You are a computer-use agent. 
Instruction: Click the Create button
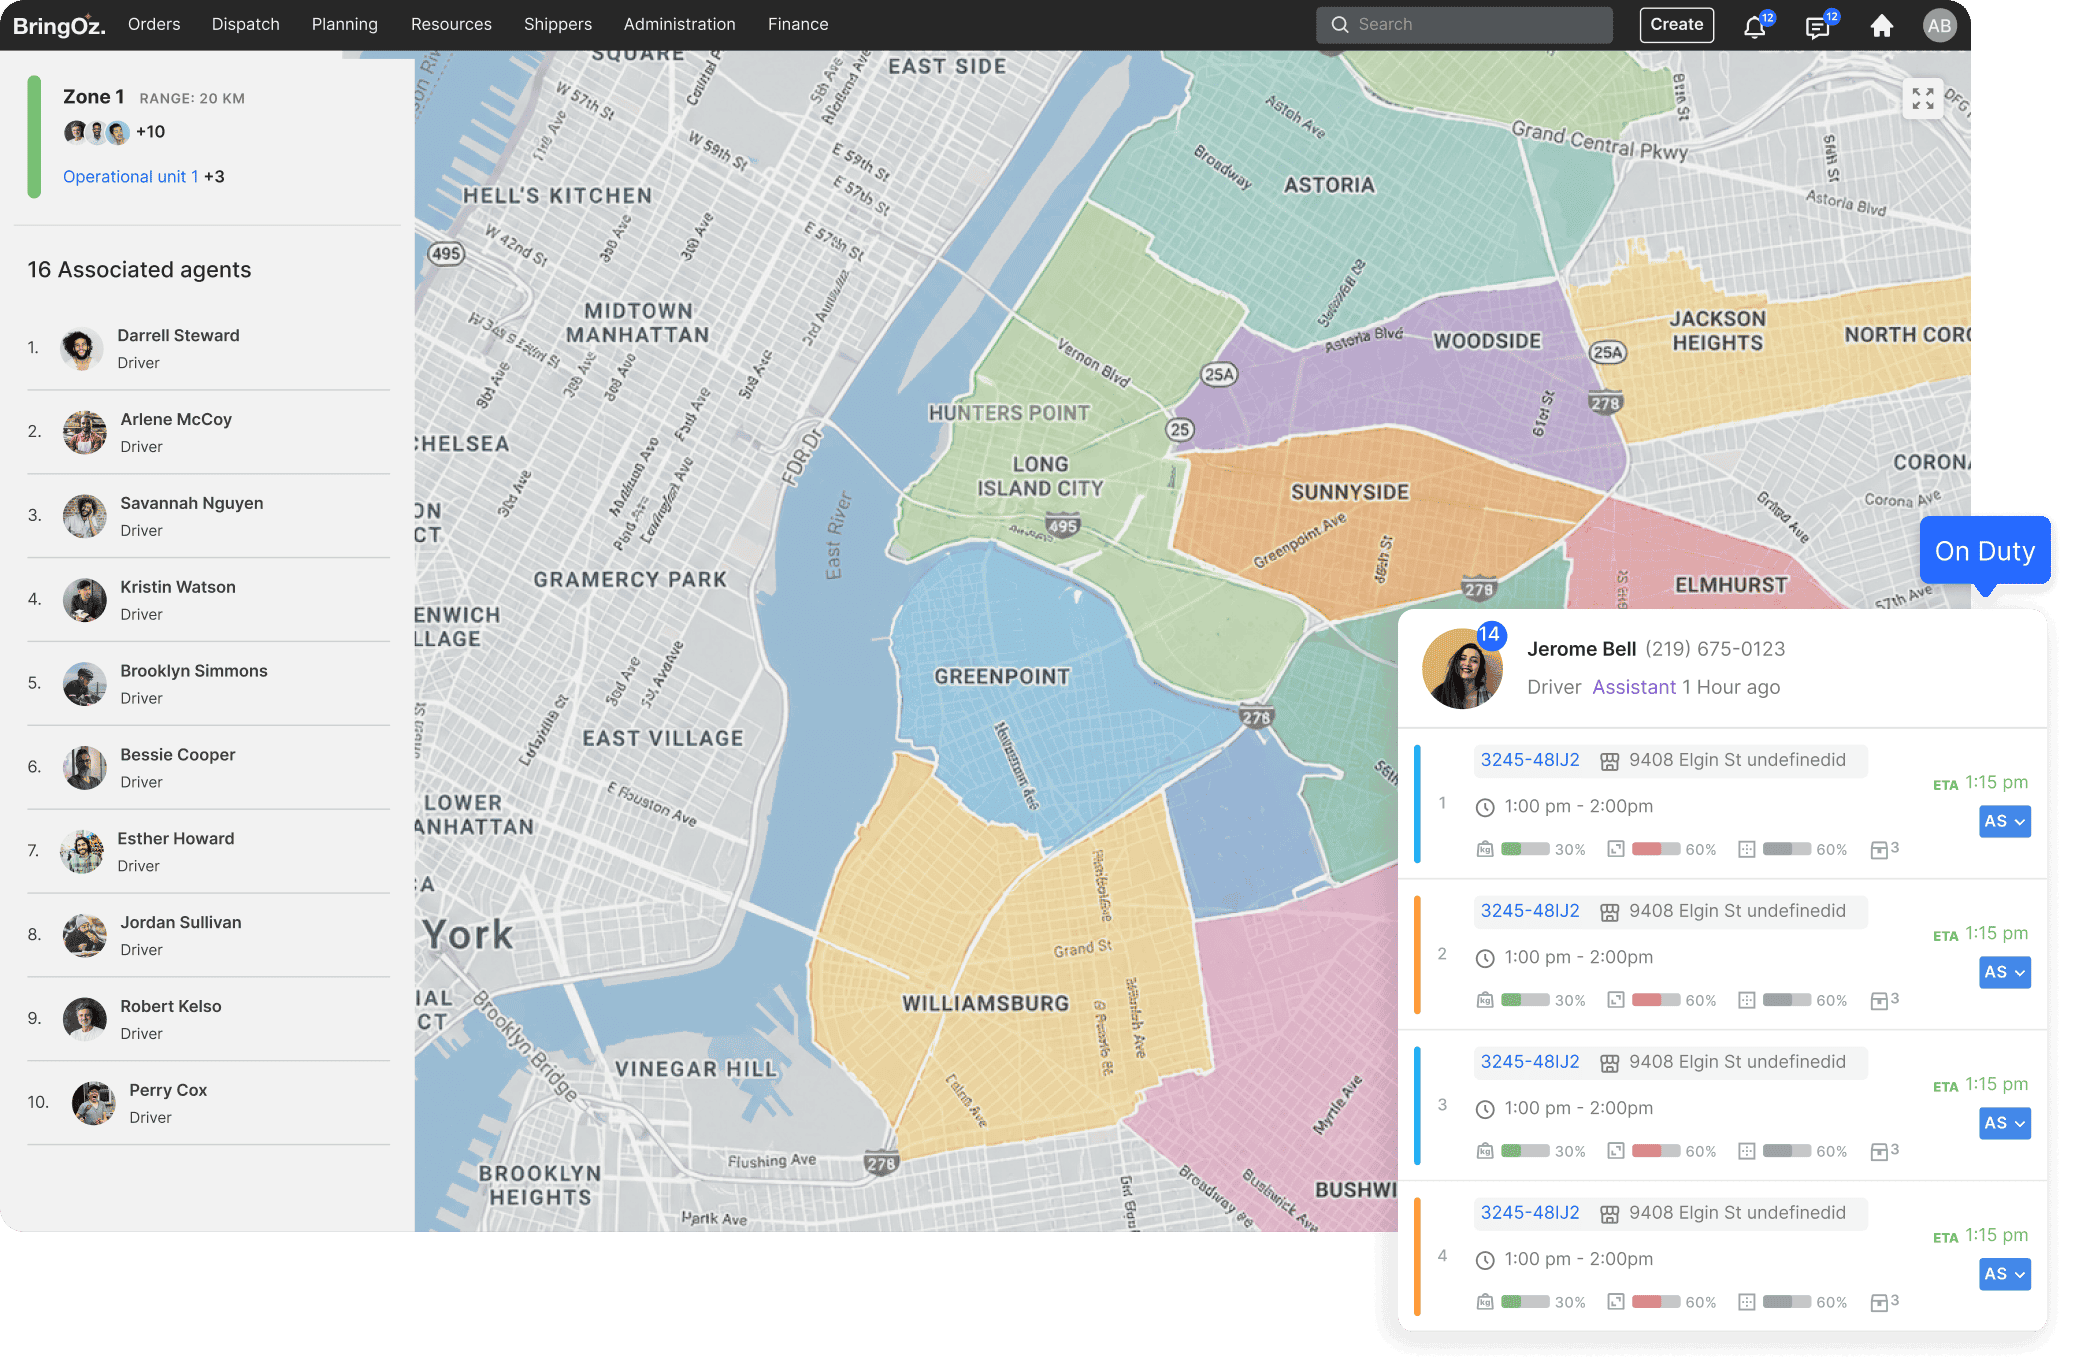coord(1677,25)
